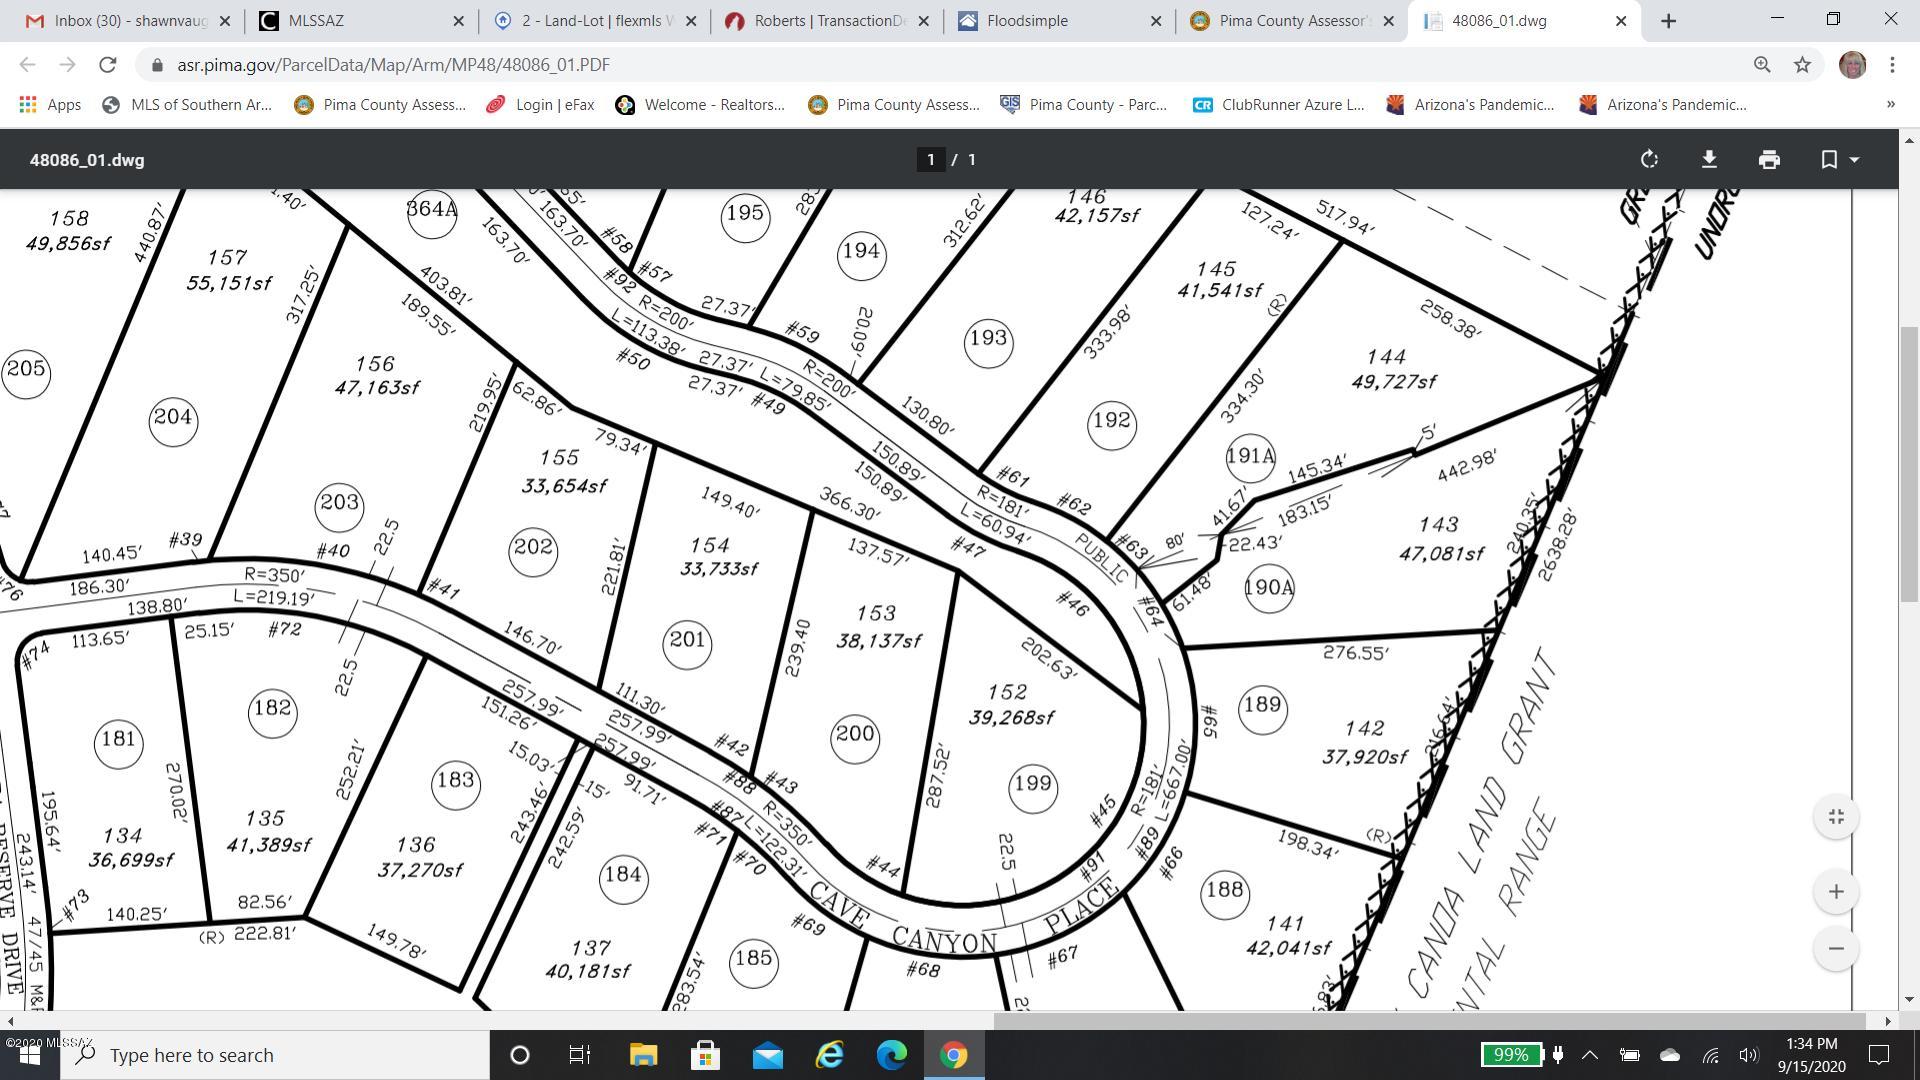Open Apps bookmark shortcut

pyautogui.click(x=50, y=104)
